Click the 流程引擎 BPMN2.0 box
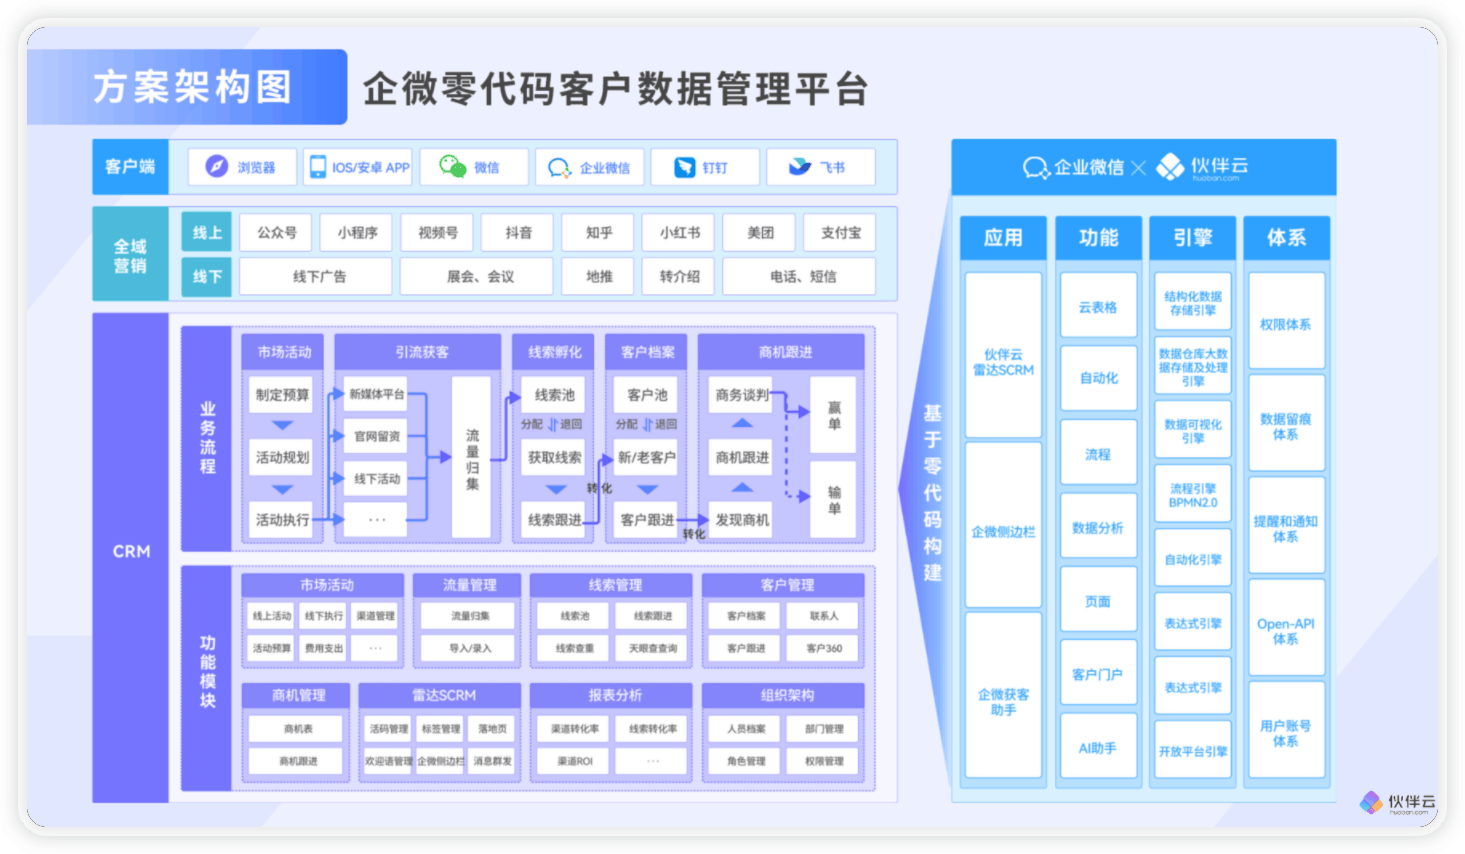The width and height of the screenshot is (1465, 854). tap(1193, 496)
